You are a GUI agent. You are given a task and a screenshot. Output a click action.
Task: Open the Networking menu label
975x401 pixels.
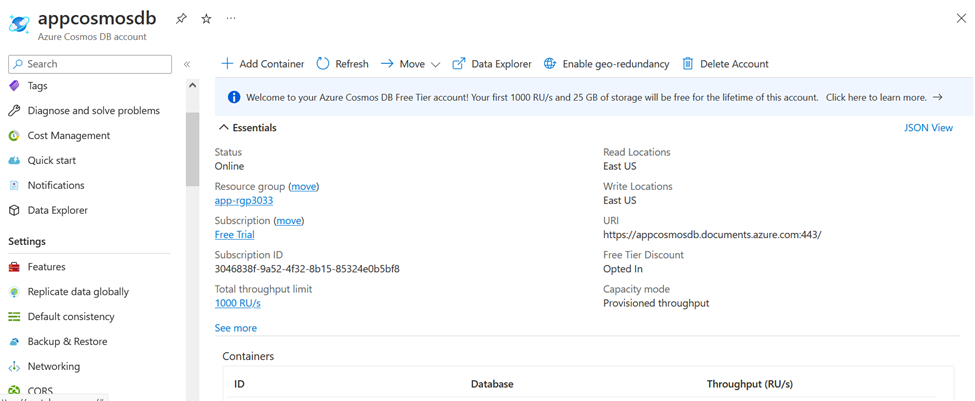click(53, 366)
